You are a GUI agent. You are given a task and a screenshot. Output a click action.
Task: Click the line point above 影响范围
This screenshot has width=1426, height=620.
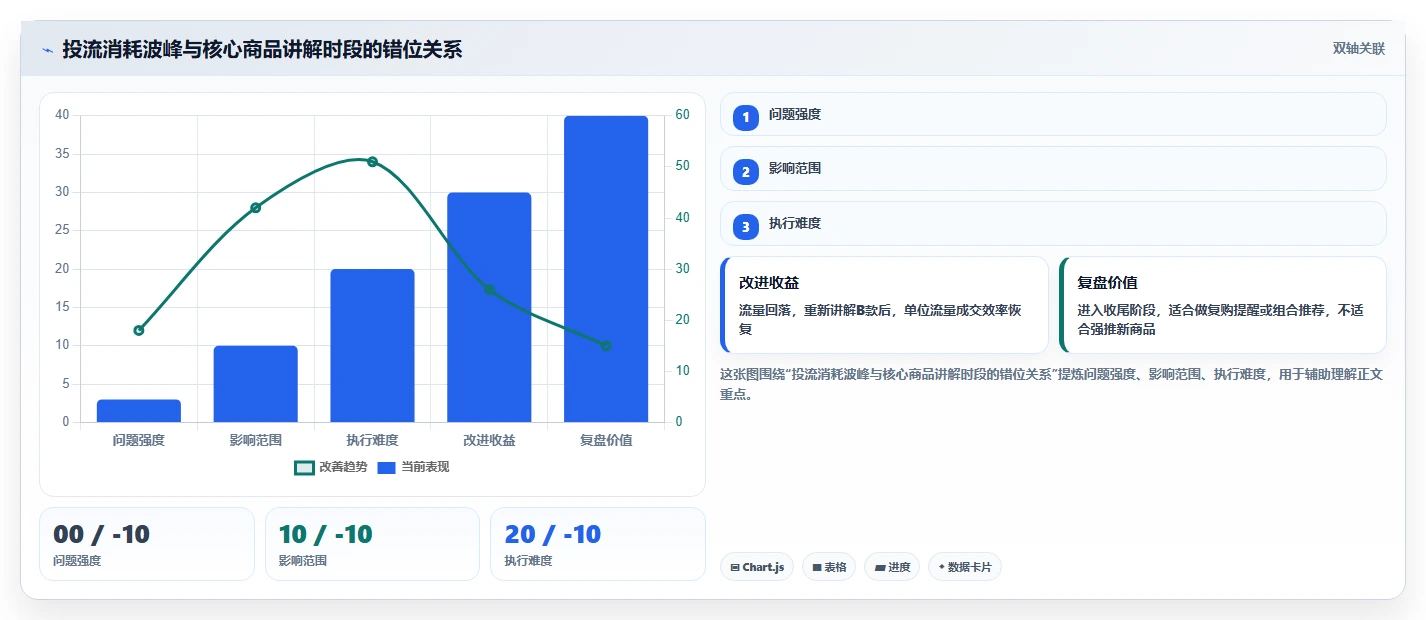coord(255,208)
